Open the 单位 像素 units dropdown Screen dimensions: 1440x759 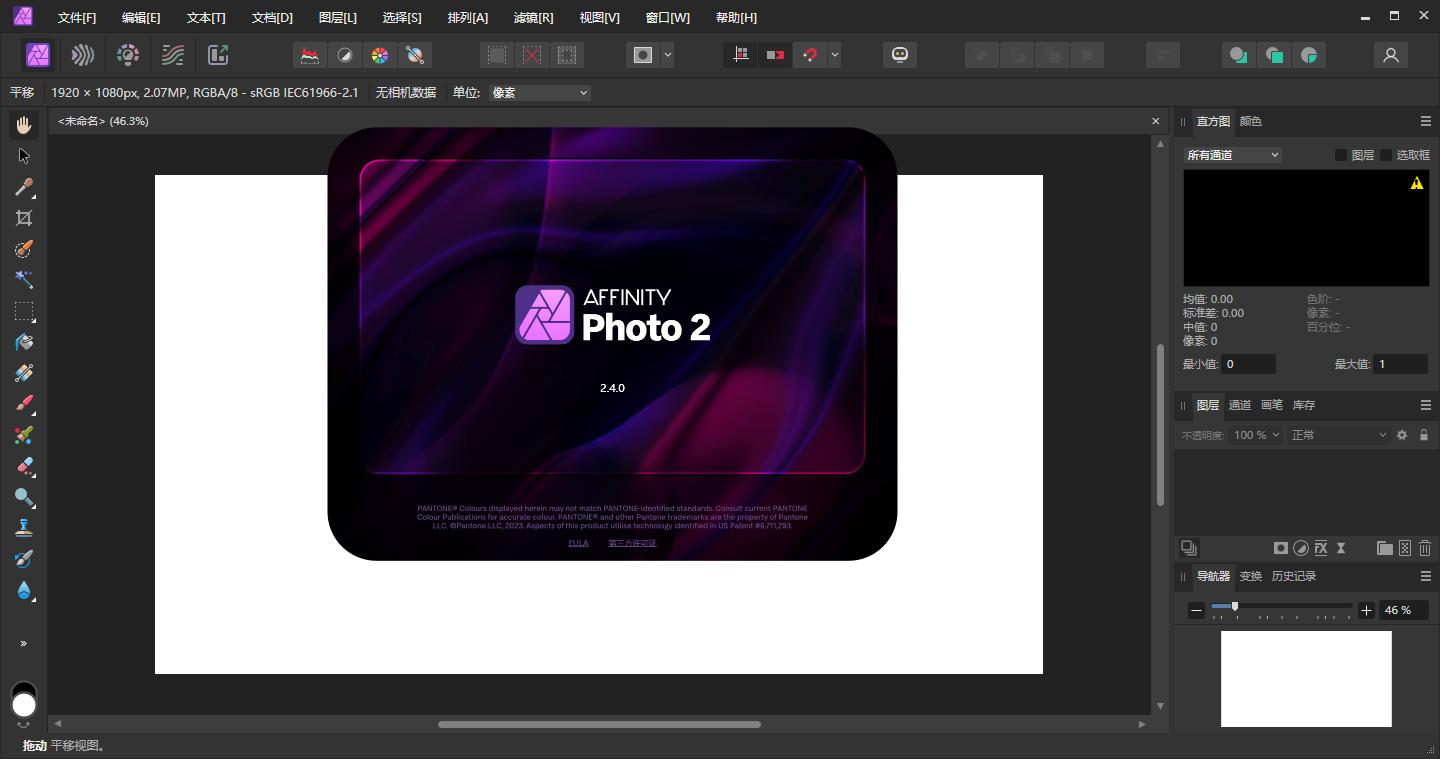[540, 93]
